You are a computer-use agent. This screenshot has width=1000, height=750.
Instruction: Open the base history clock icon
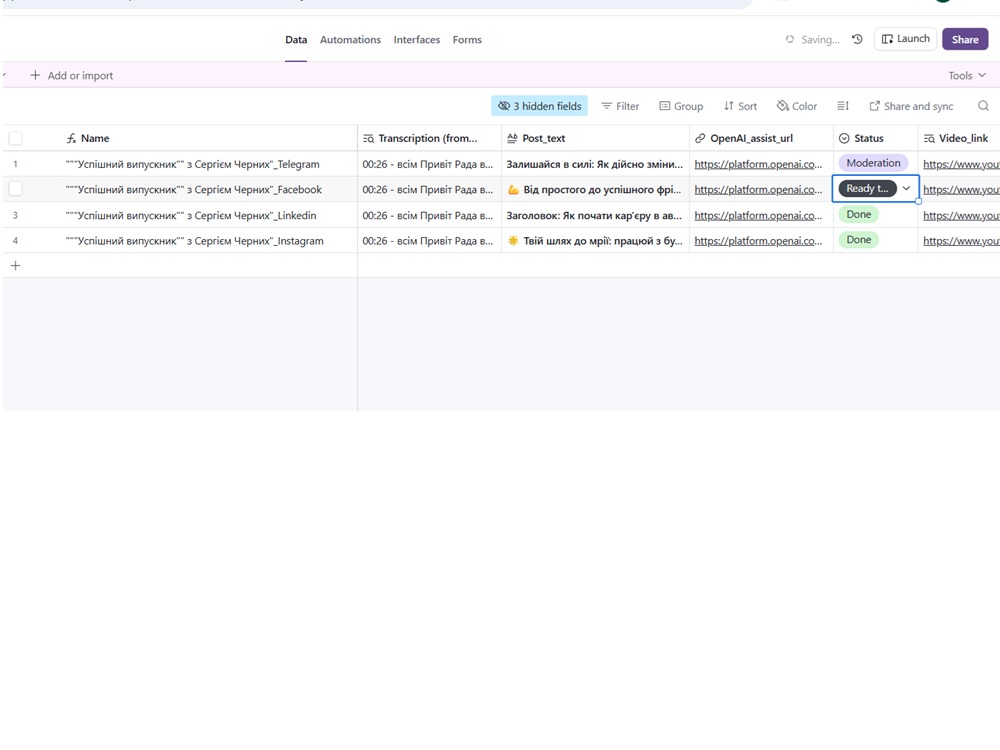point(857,39)
